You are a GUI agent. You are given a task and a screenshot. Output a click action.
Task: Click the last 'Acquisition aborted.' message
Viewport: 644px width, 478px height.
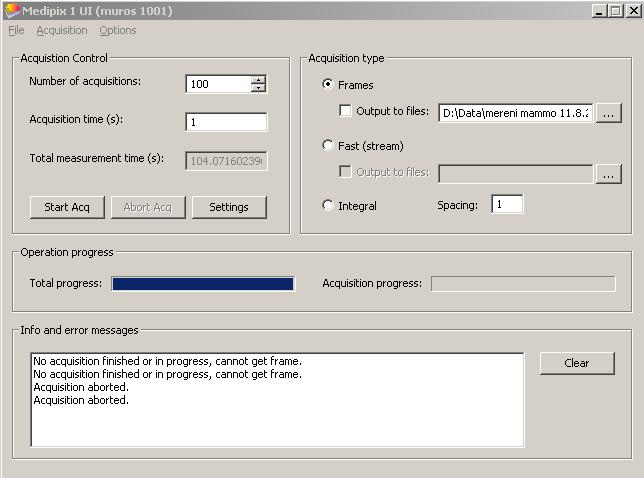pos(81,400)
